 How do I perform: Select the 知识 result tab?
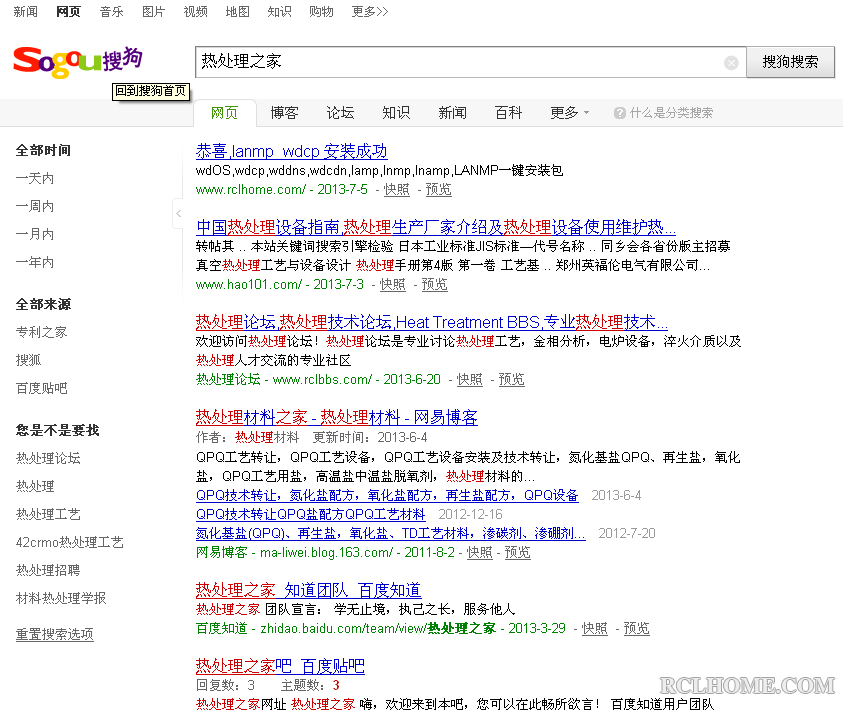click(x=396, y=113)
